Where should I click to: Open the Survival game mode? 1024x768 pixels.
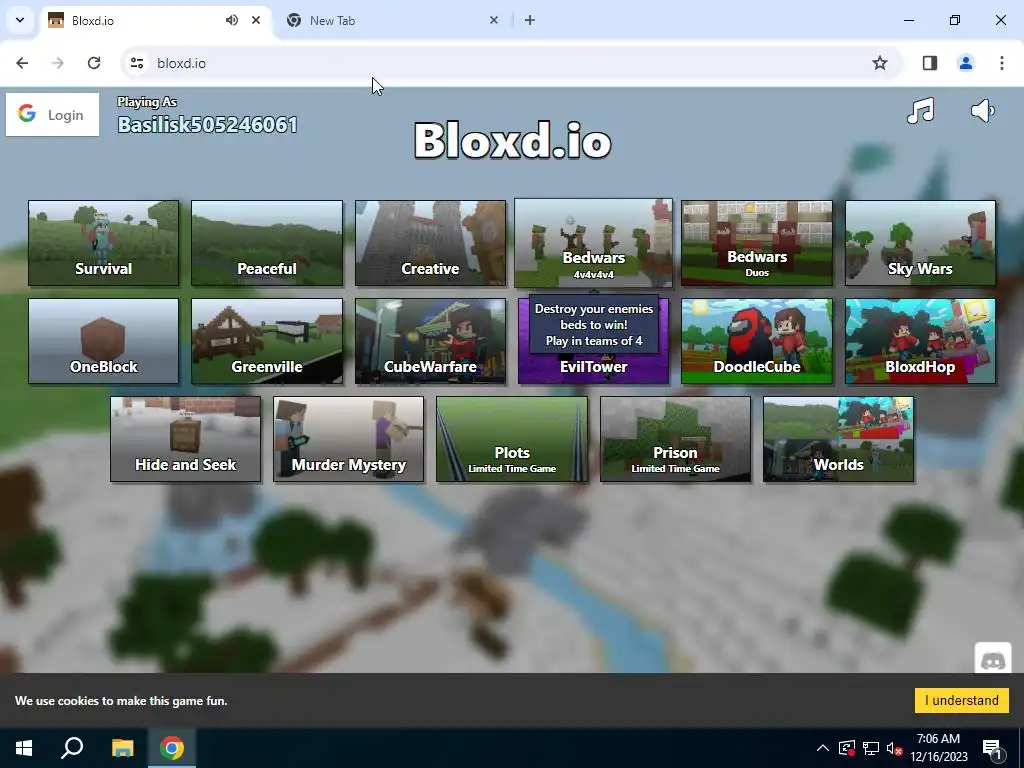tap(103, 243)
